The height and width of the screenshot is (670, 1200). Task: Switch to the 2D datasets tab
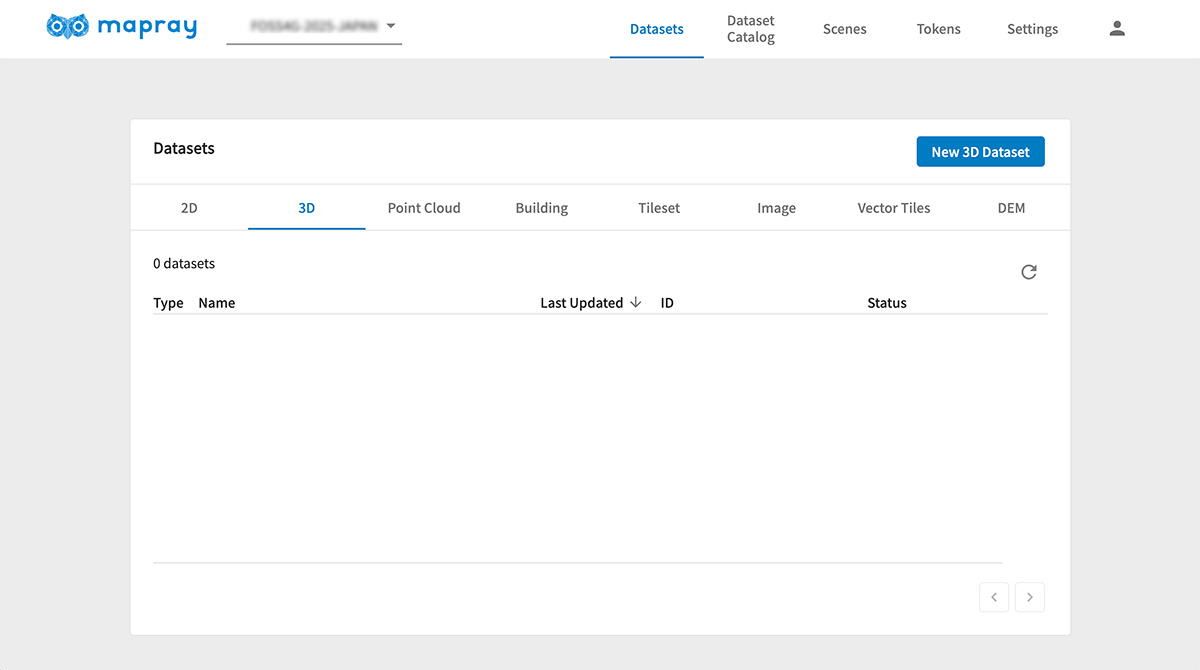tap(189, 208)
